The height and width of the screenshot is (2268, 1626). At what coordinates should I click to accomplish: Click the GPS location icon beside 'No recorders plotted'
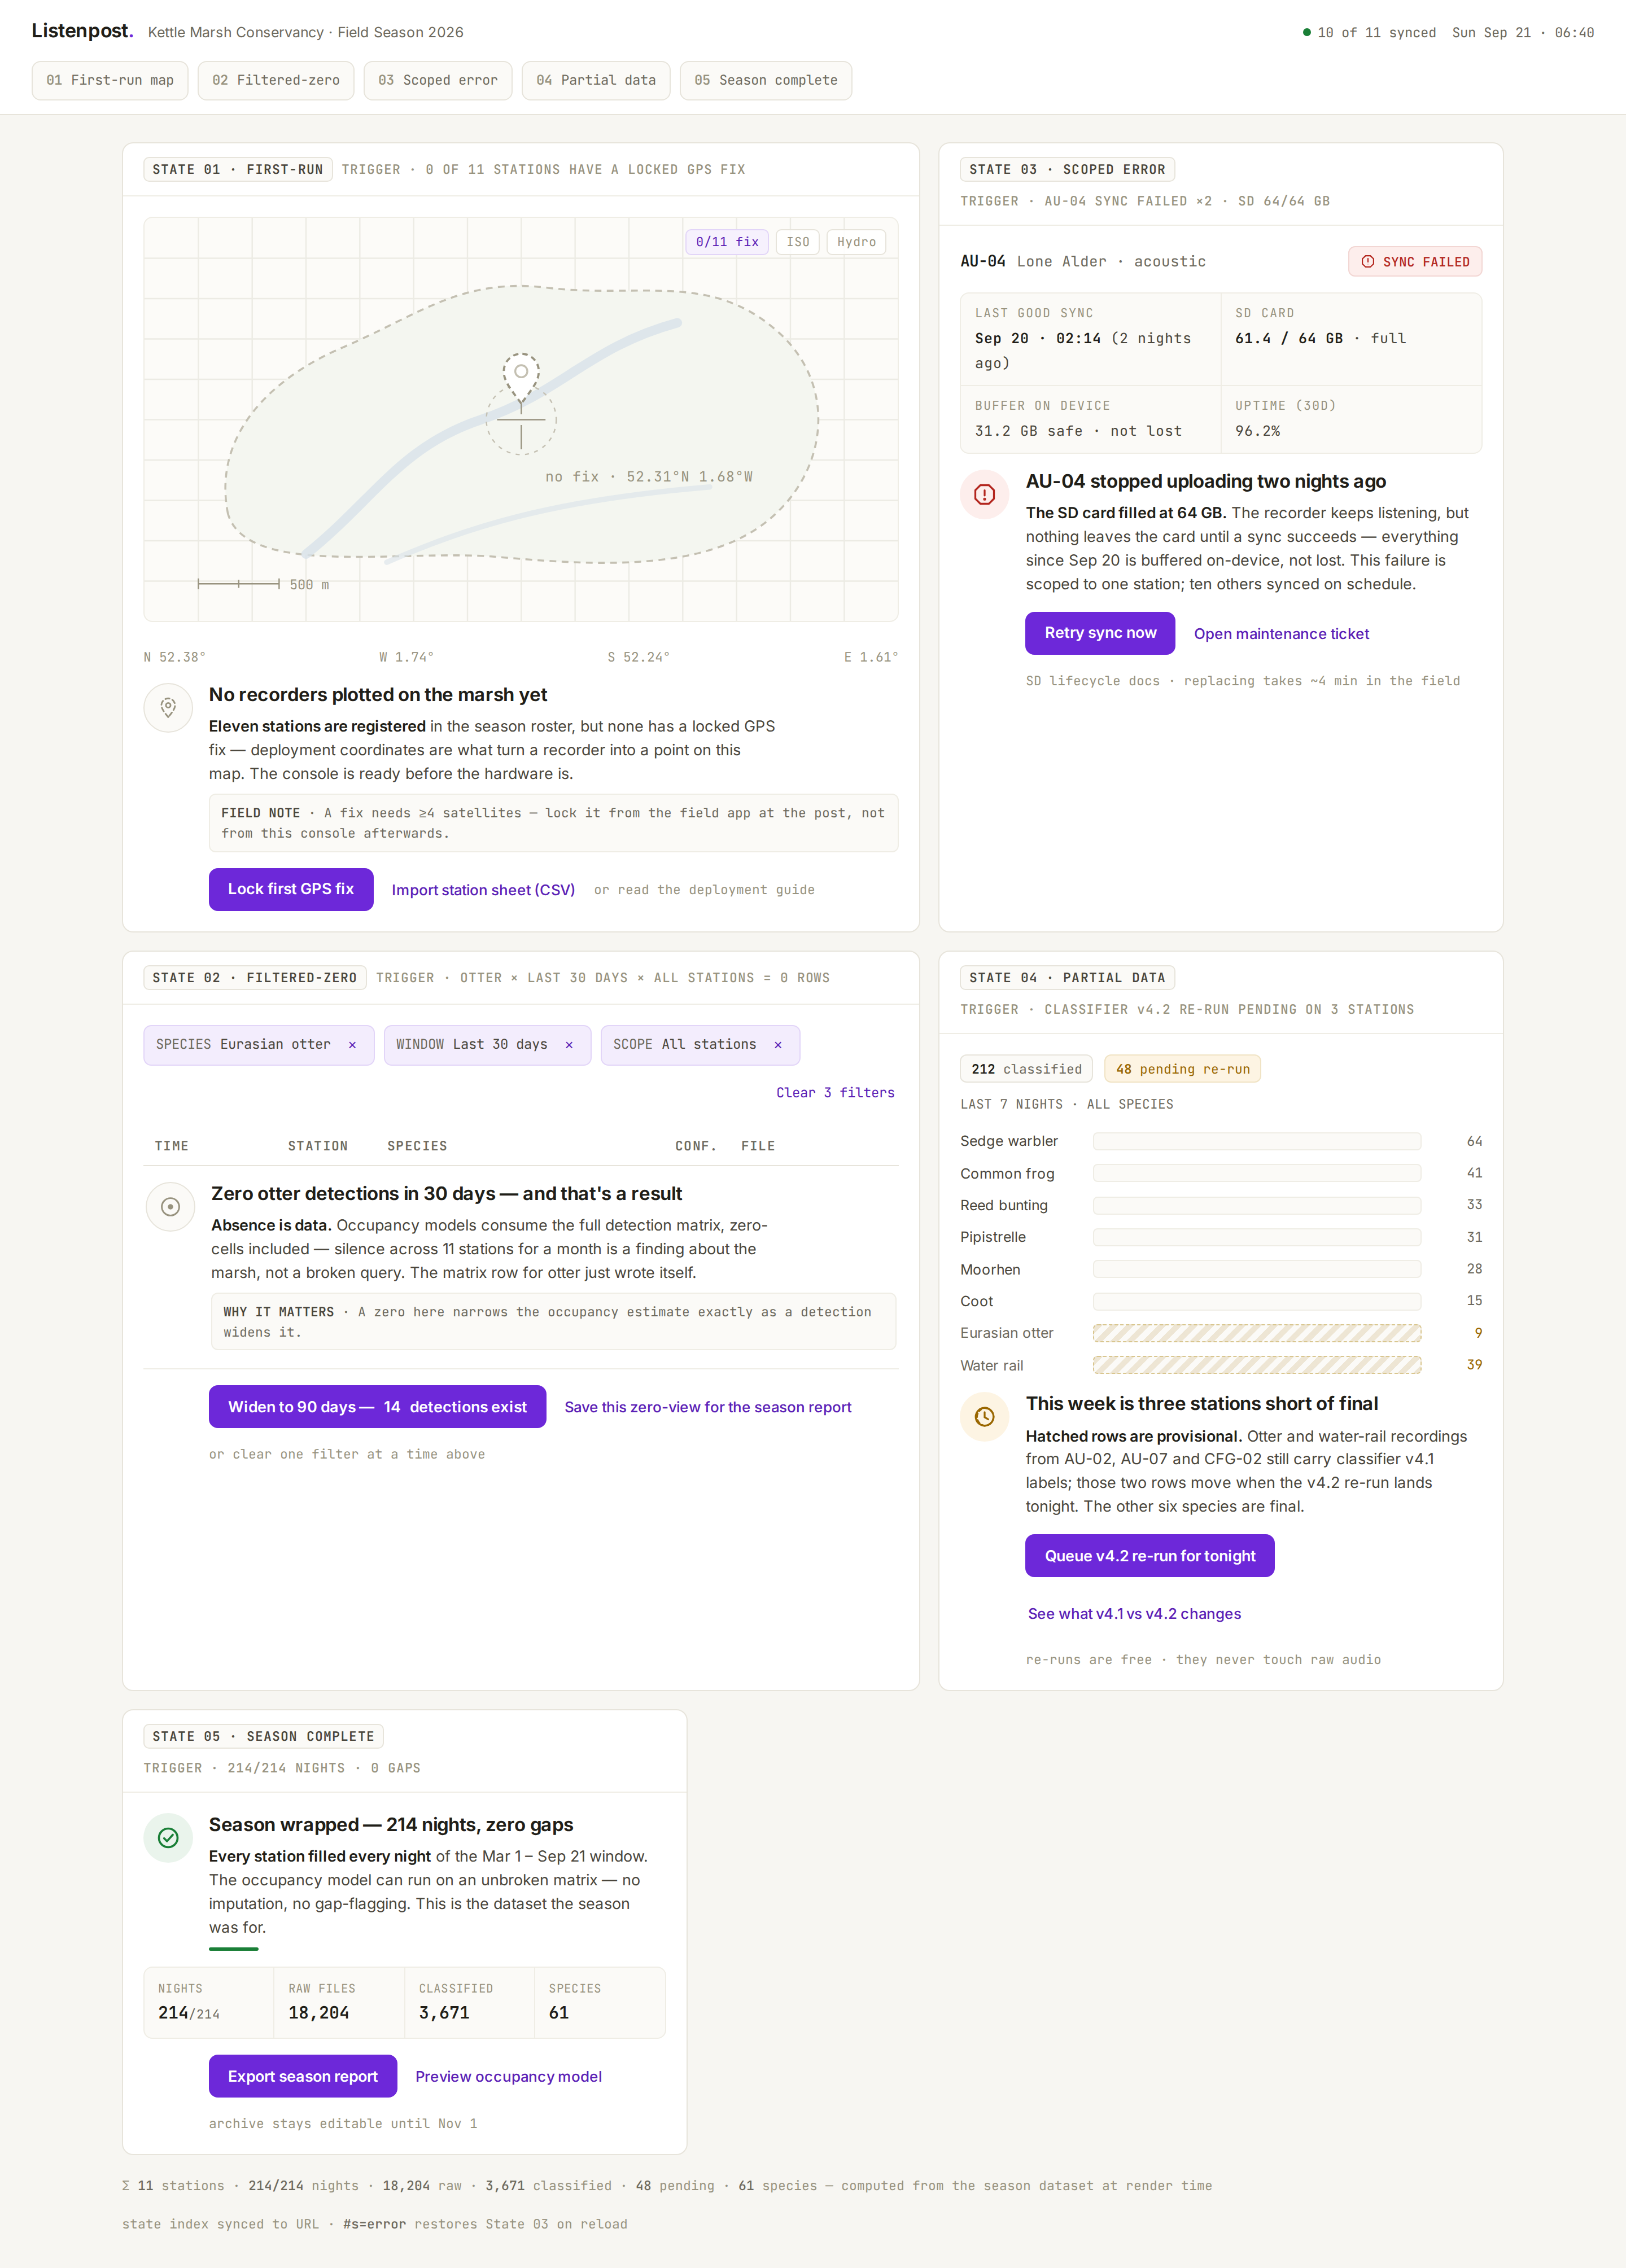point(168,707)
